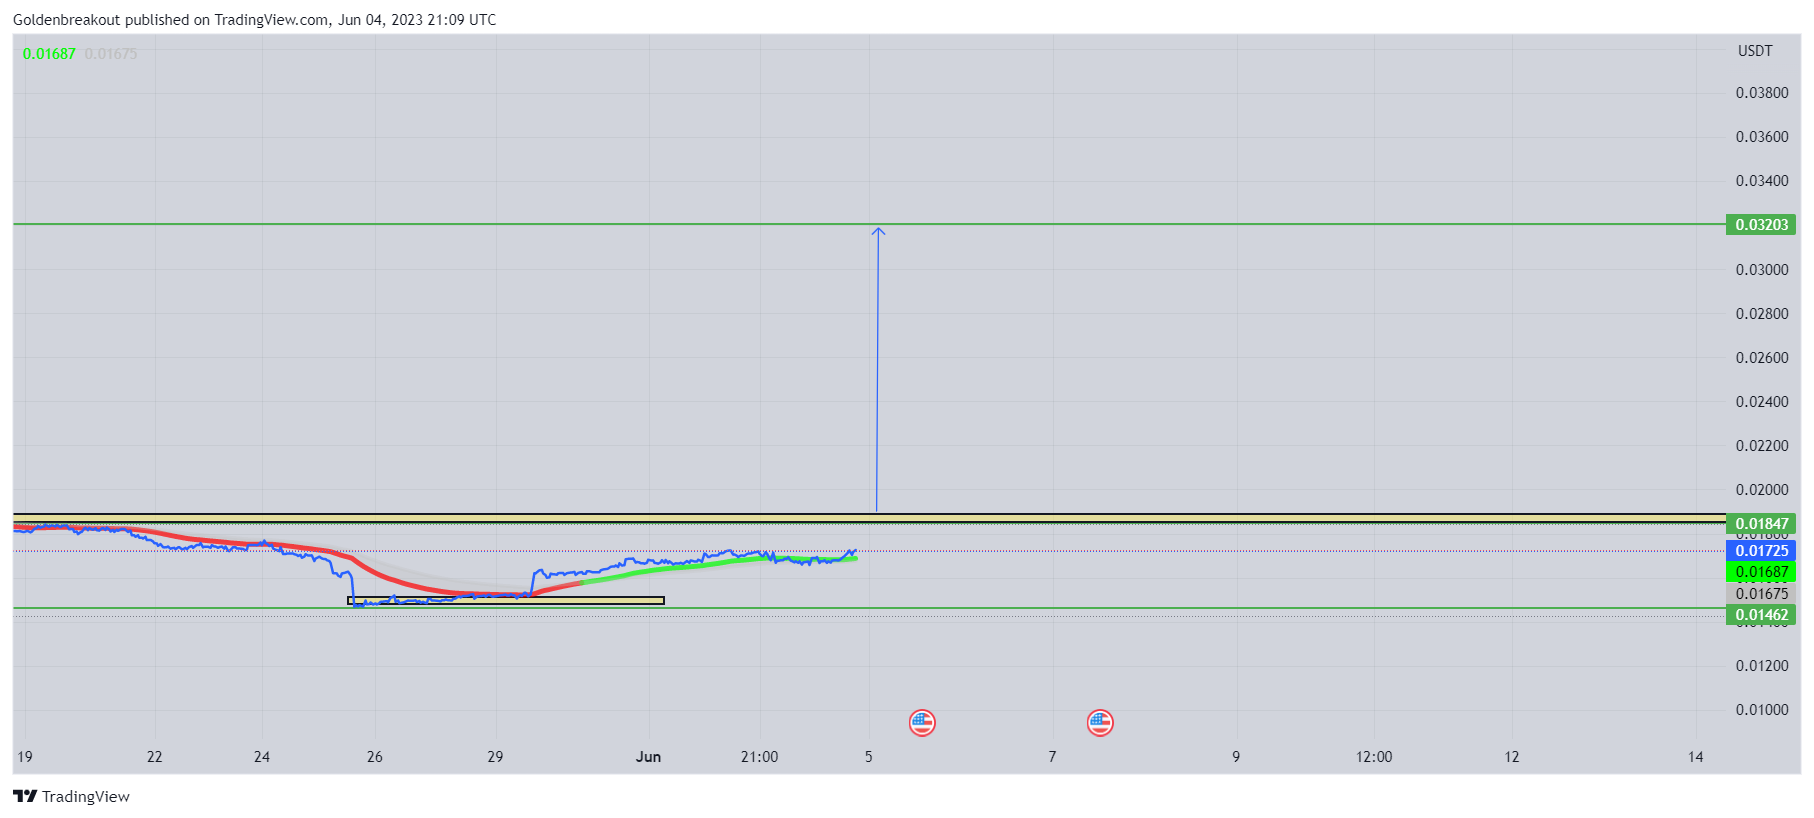This screenshot has height=818, width=1814.
Task: Click date 19 on the time axis
Action: (x=25, y=757)
